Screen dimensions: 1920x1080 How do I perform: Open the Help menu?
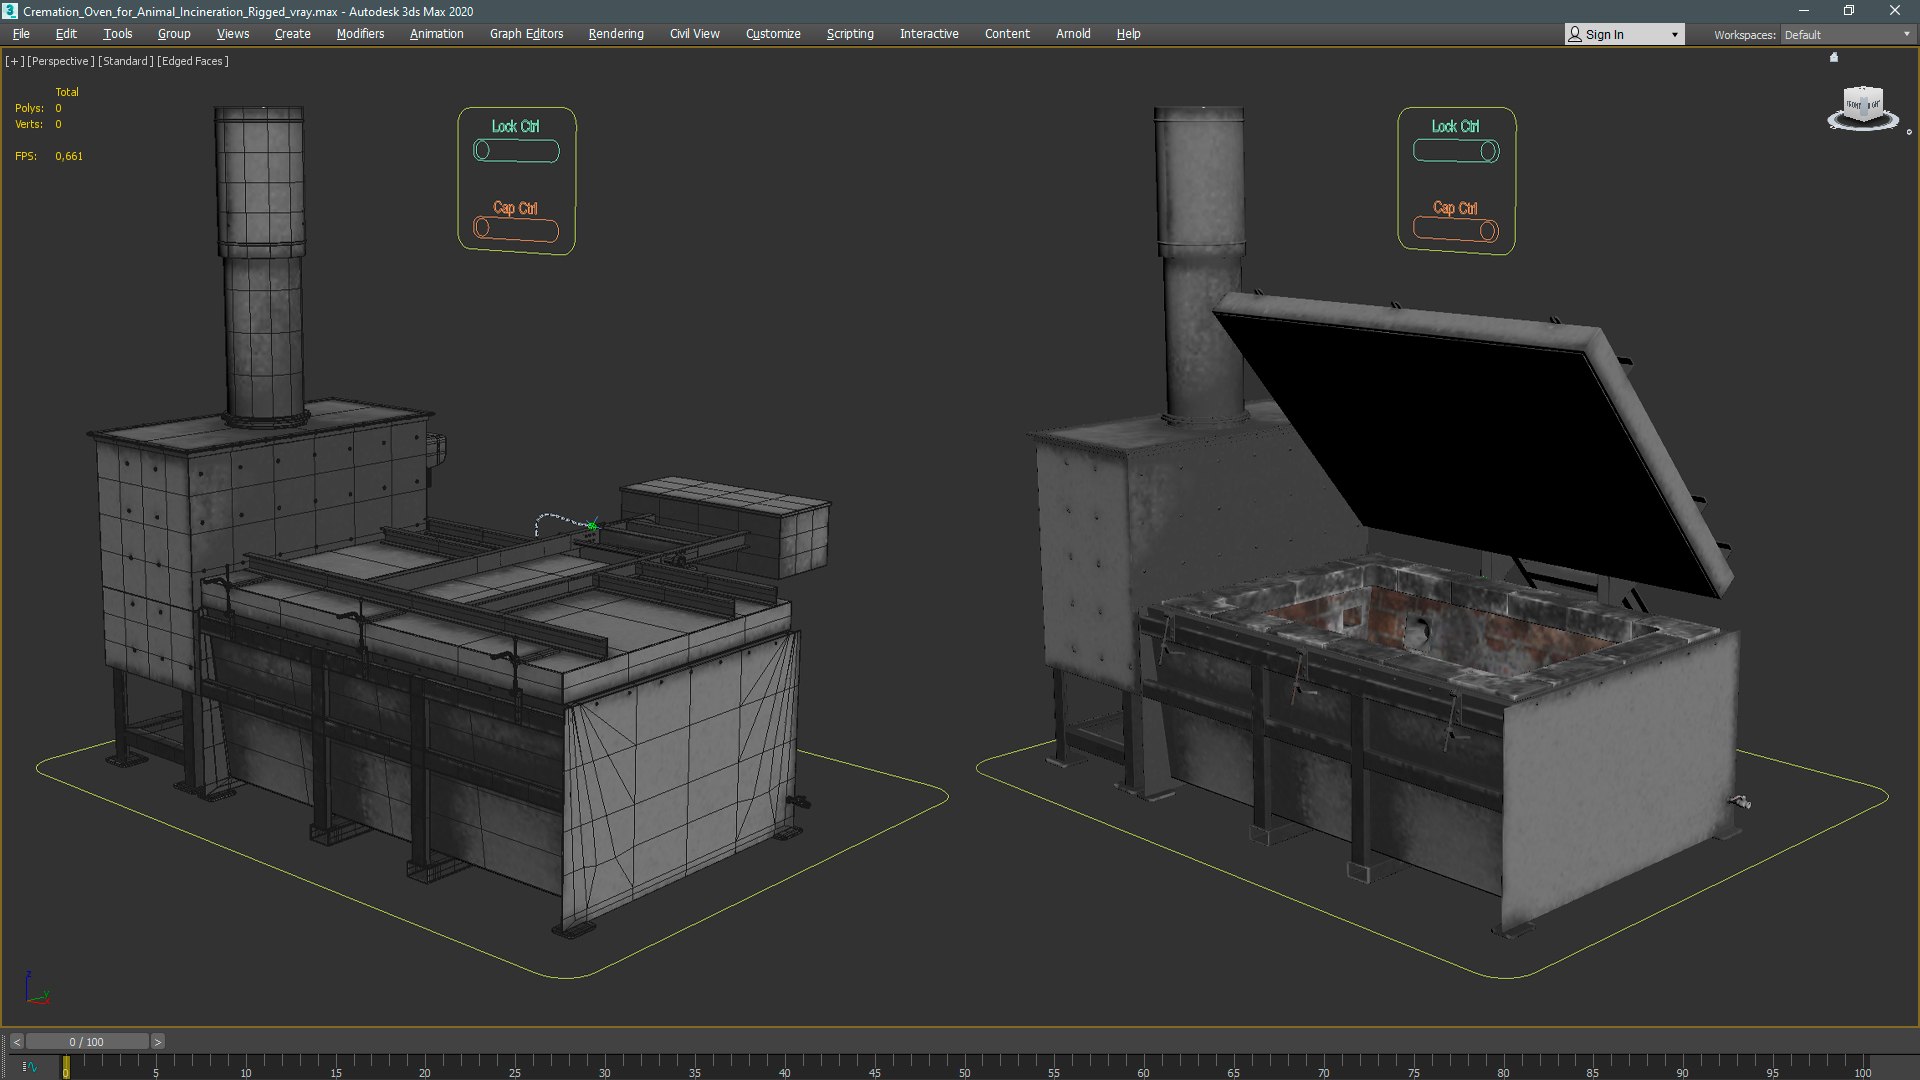1128,33
